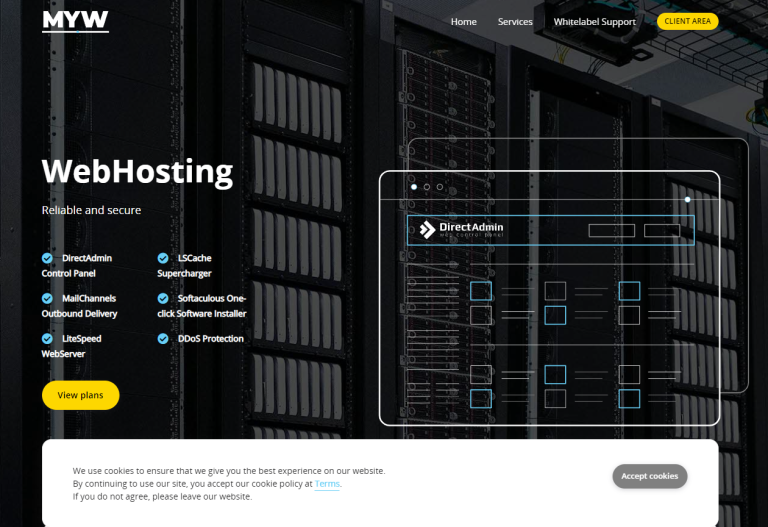Go to Whitelabel Support page
This screenshot has height=527, width=768.
pyautogui.click(x=594, y=22)
